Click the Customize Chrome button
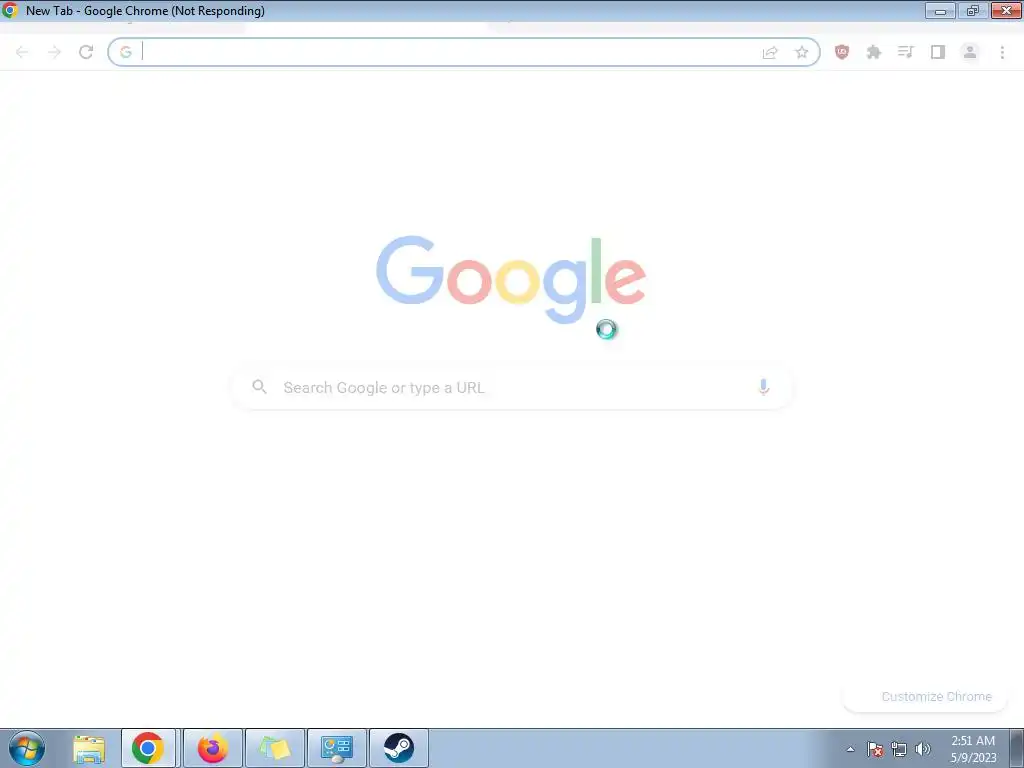1024x768 pixels. [925, 696]
